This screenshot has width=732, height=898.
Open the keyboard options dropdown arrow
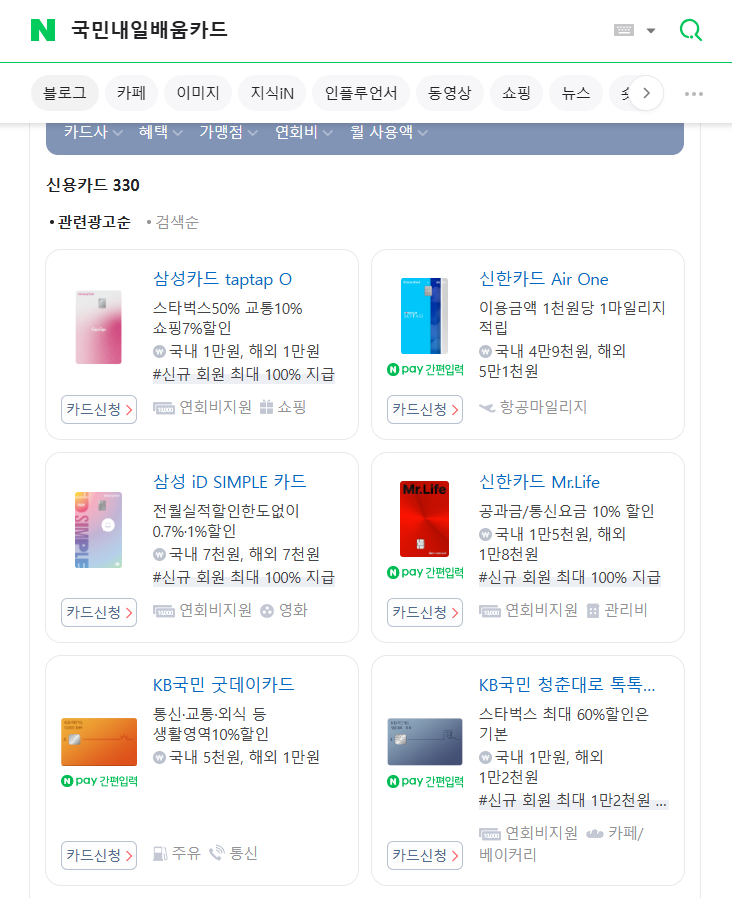pyautogui.click(x=651, y=30)
